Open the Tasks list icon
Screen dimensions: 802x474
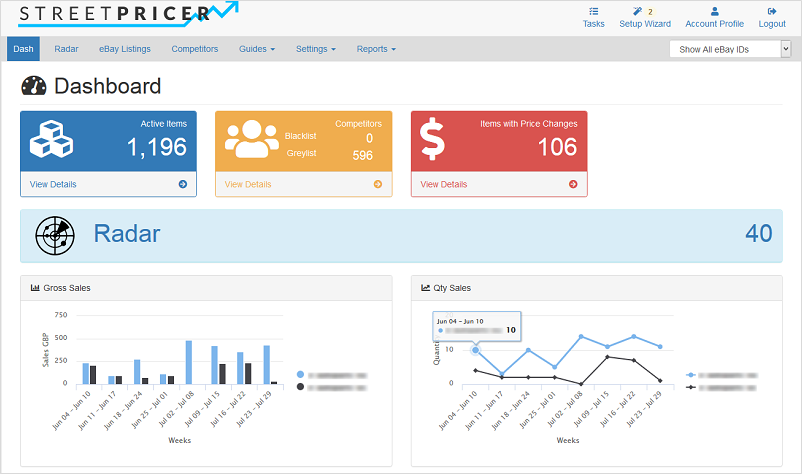[x=593, y=11]
